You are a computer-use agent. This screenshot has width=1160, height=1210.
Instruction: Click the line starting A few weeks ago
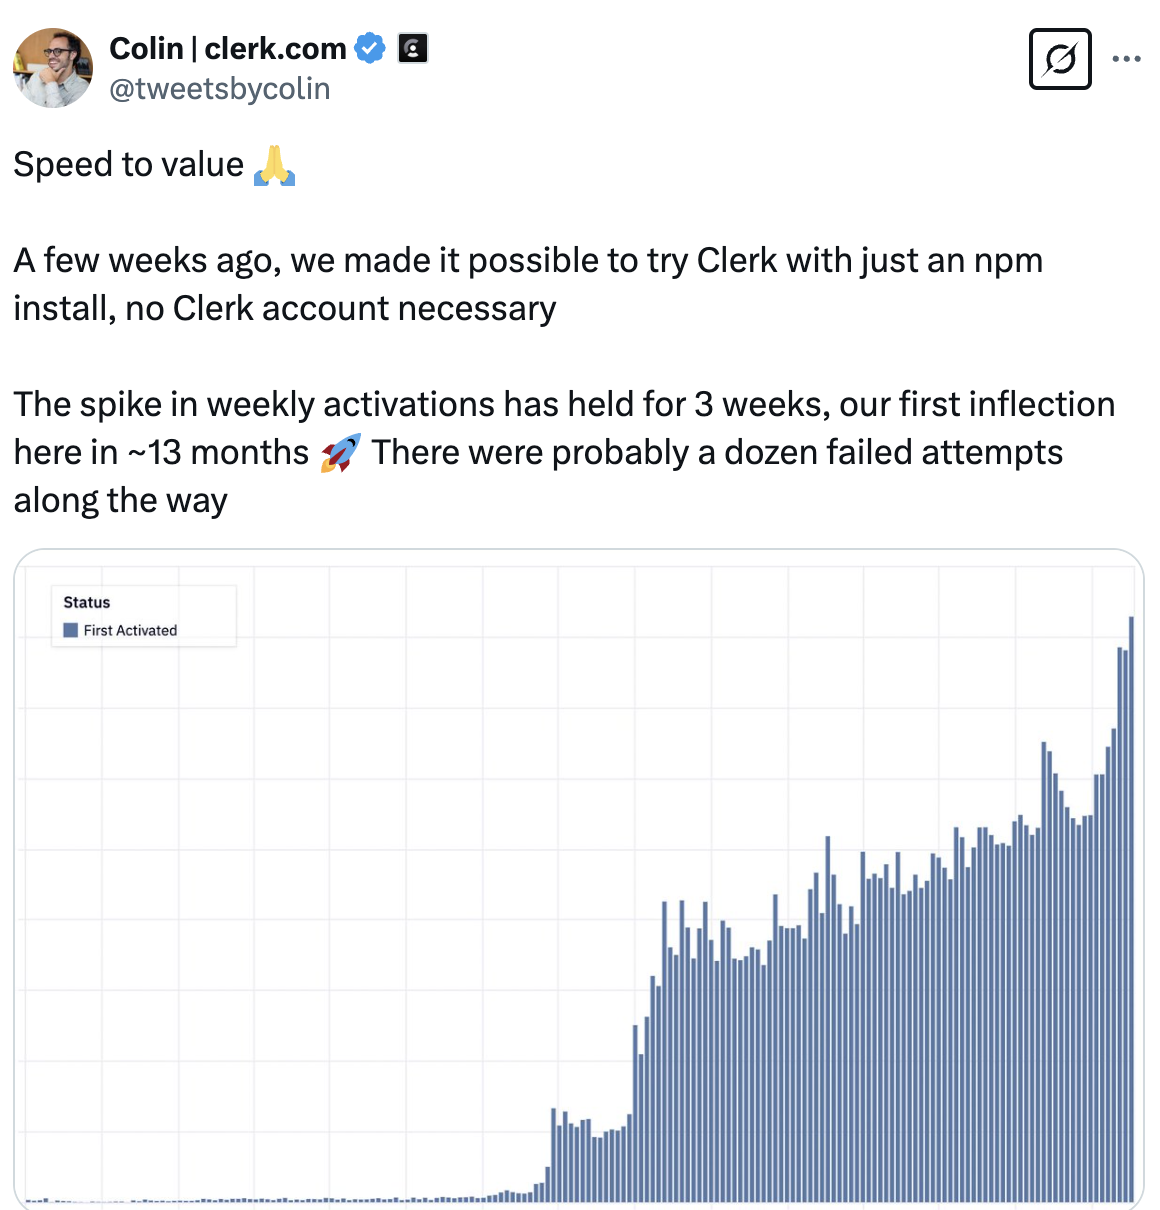coord(528,261)
